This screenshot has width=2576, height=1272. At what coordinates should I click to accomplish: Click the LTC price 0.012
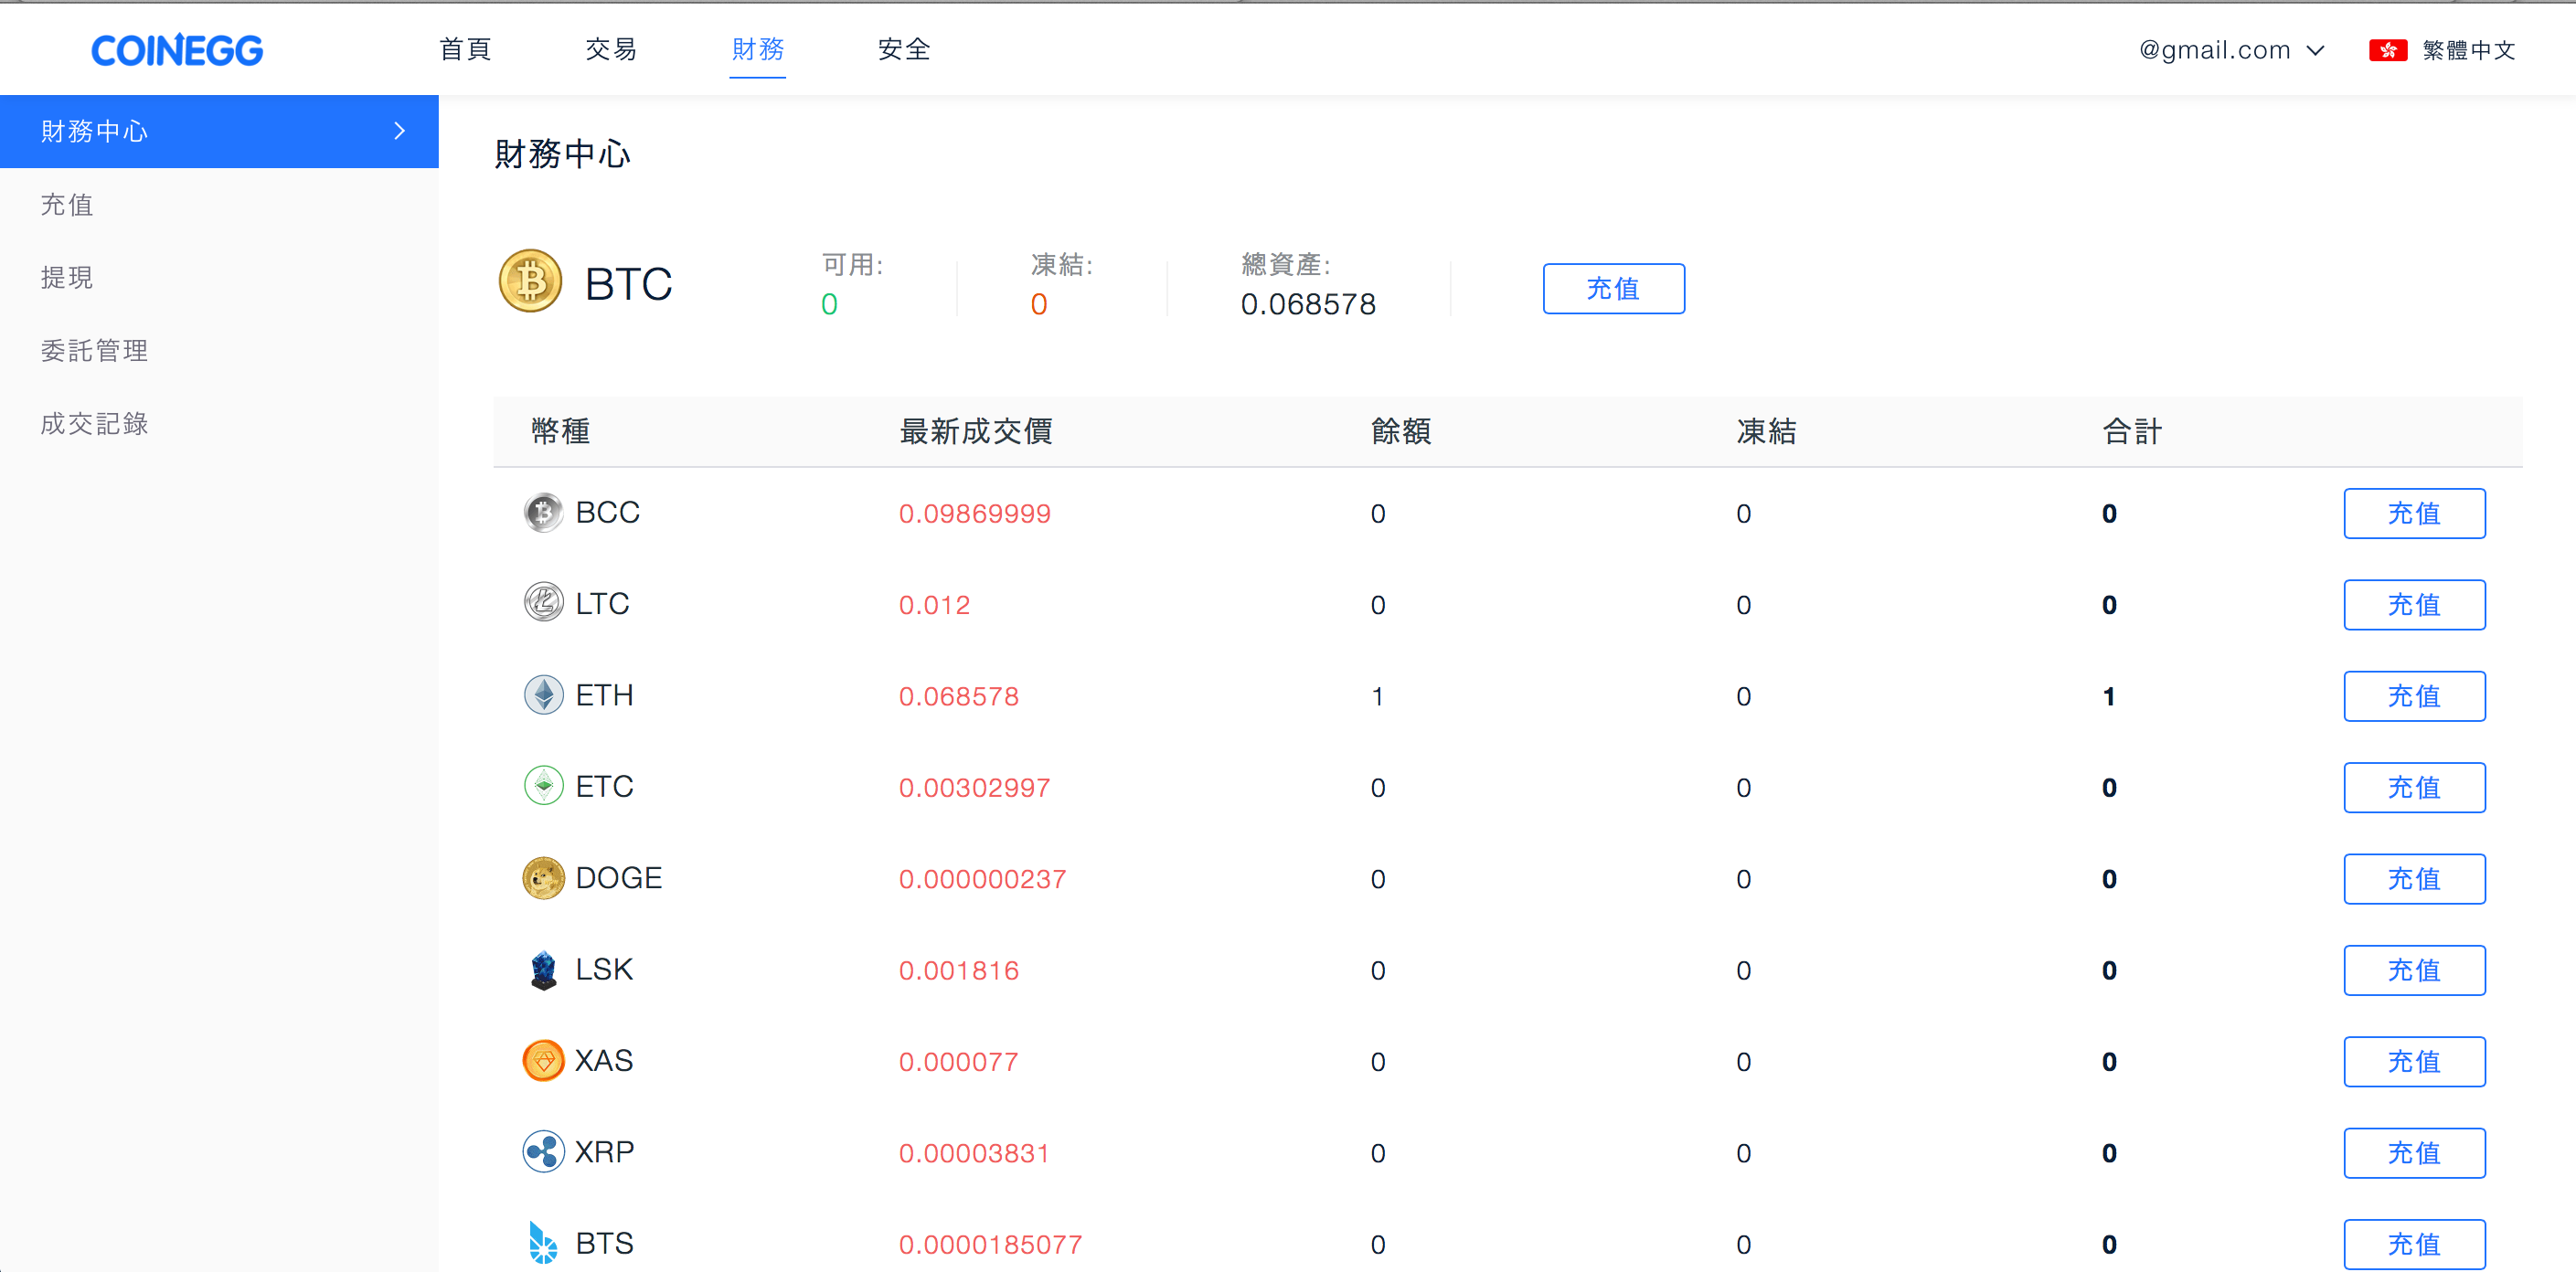(934, 605)
